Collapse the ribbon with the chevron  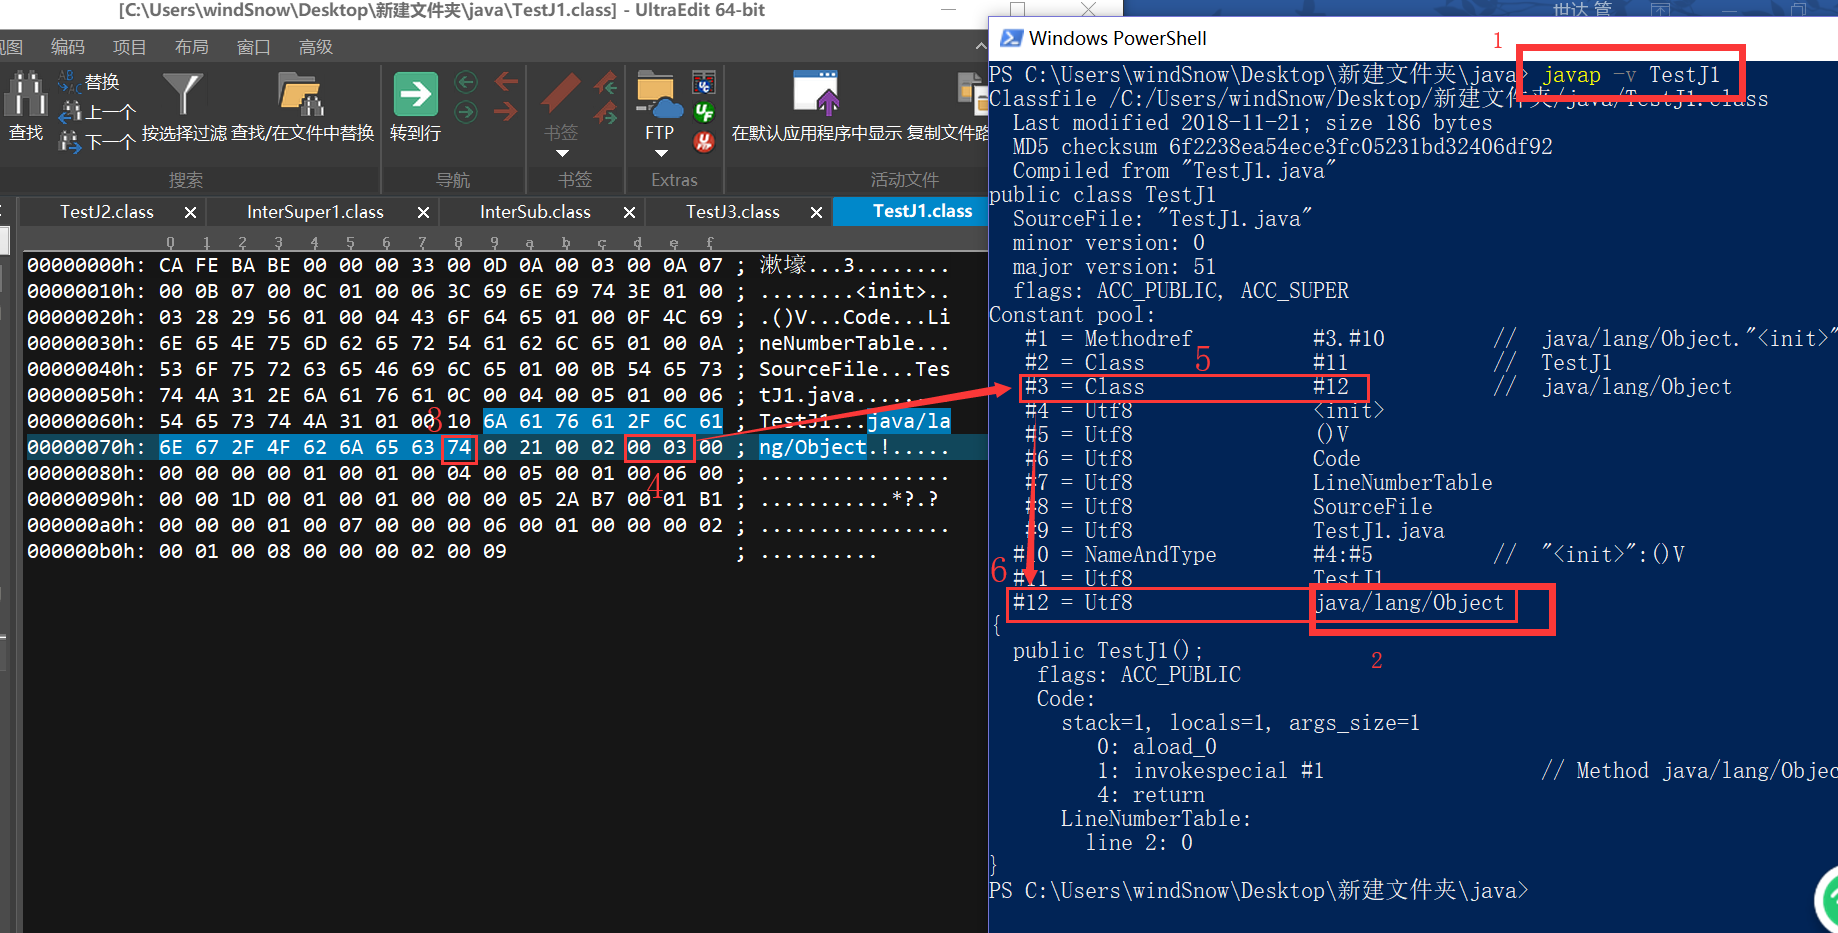coord(981,46)
